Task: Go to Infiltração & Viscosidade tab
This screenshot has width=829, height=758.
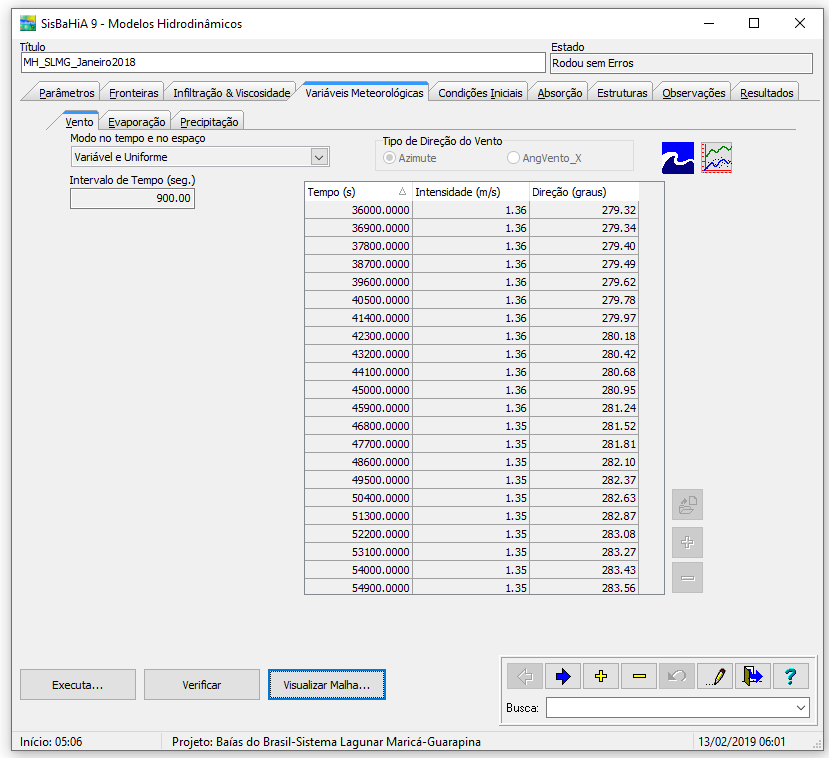Action: 232,93
